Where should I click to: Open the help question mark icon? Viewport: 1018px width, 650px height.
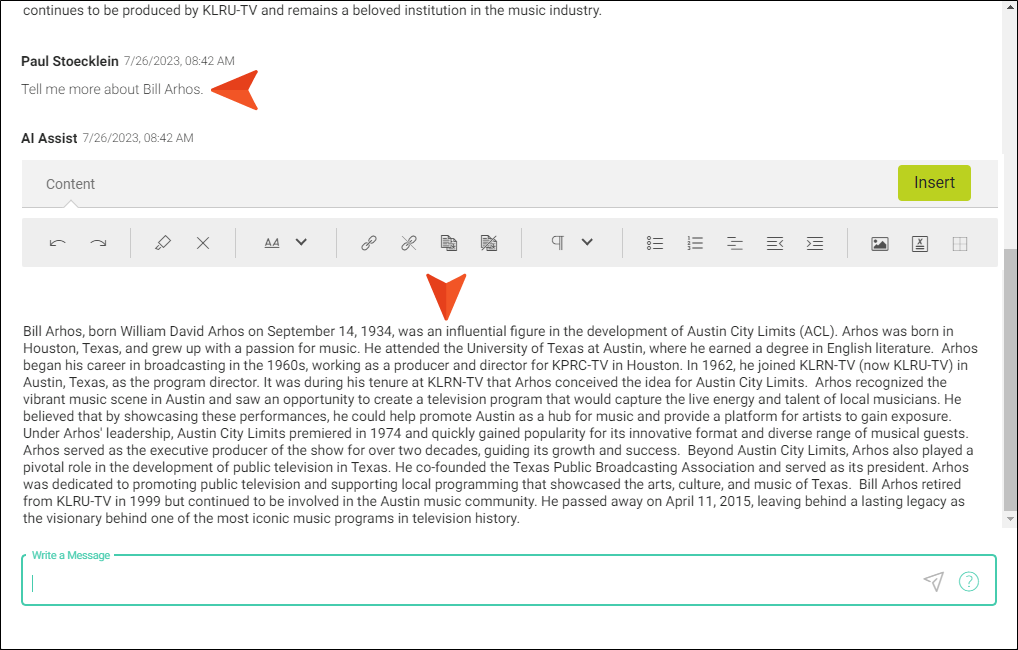(969, 581)
